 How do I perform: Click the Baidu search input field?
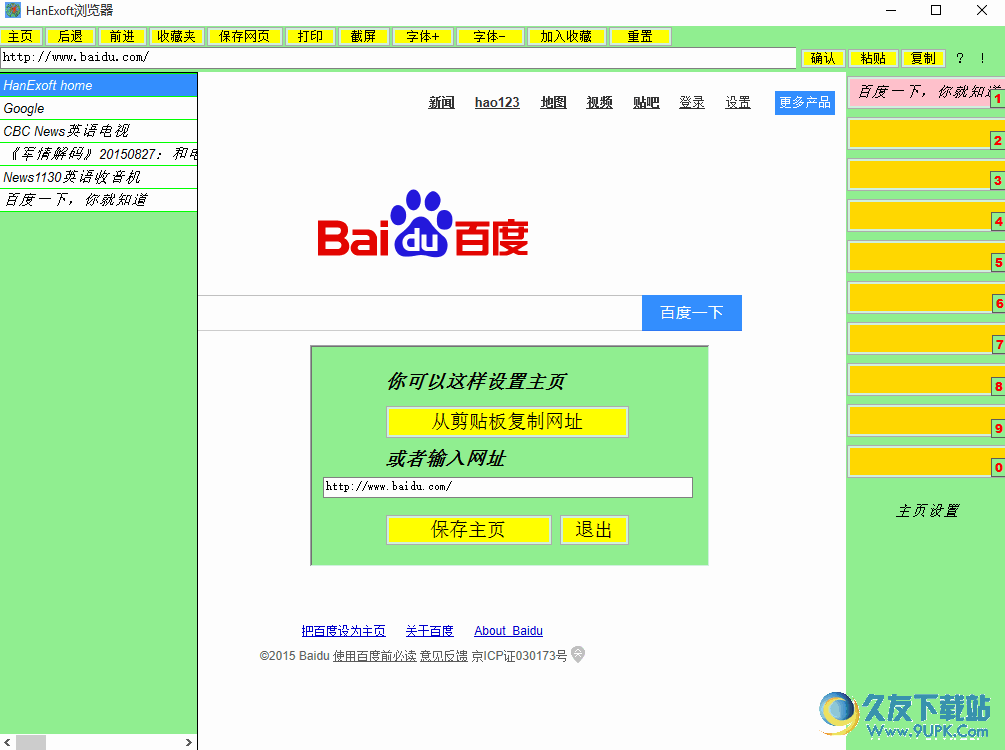[420, 313]
